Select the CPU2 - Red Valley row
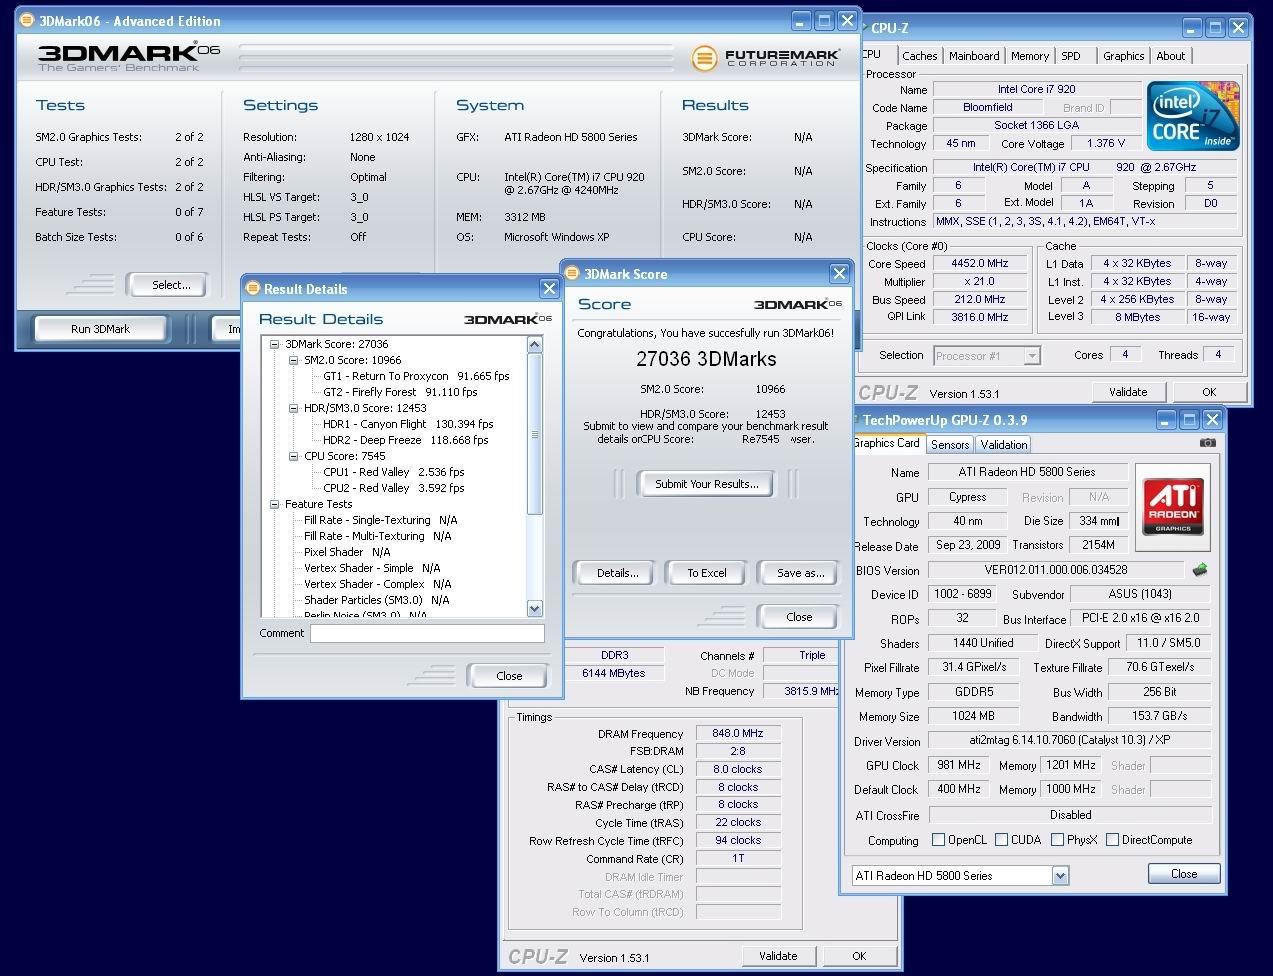Screen dimensions: 1273x976 click(x=393, y=488)
